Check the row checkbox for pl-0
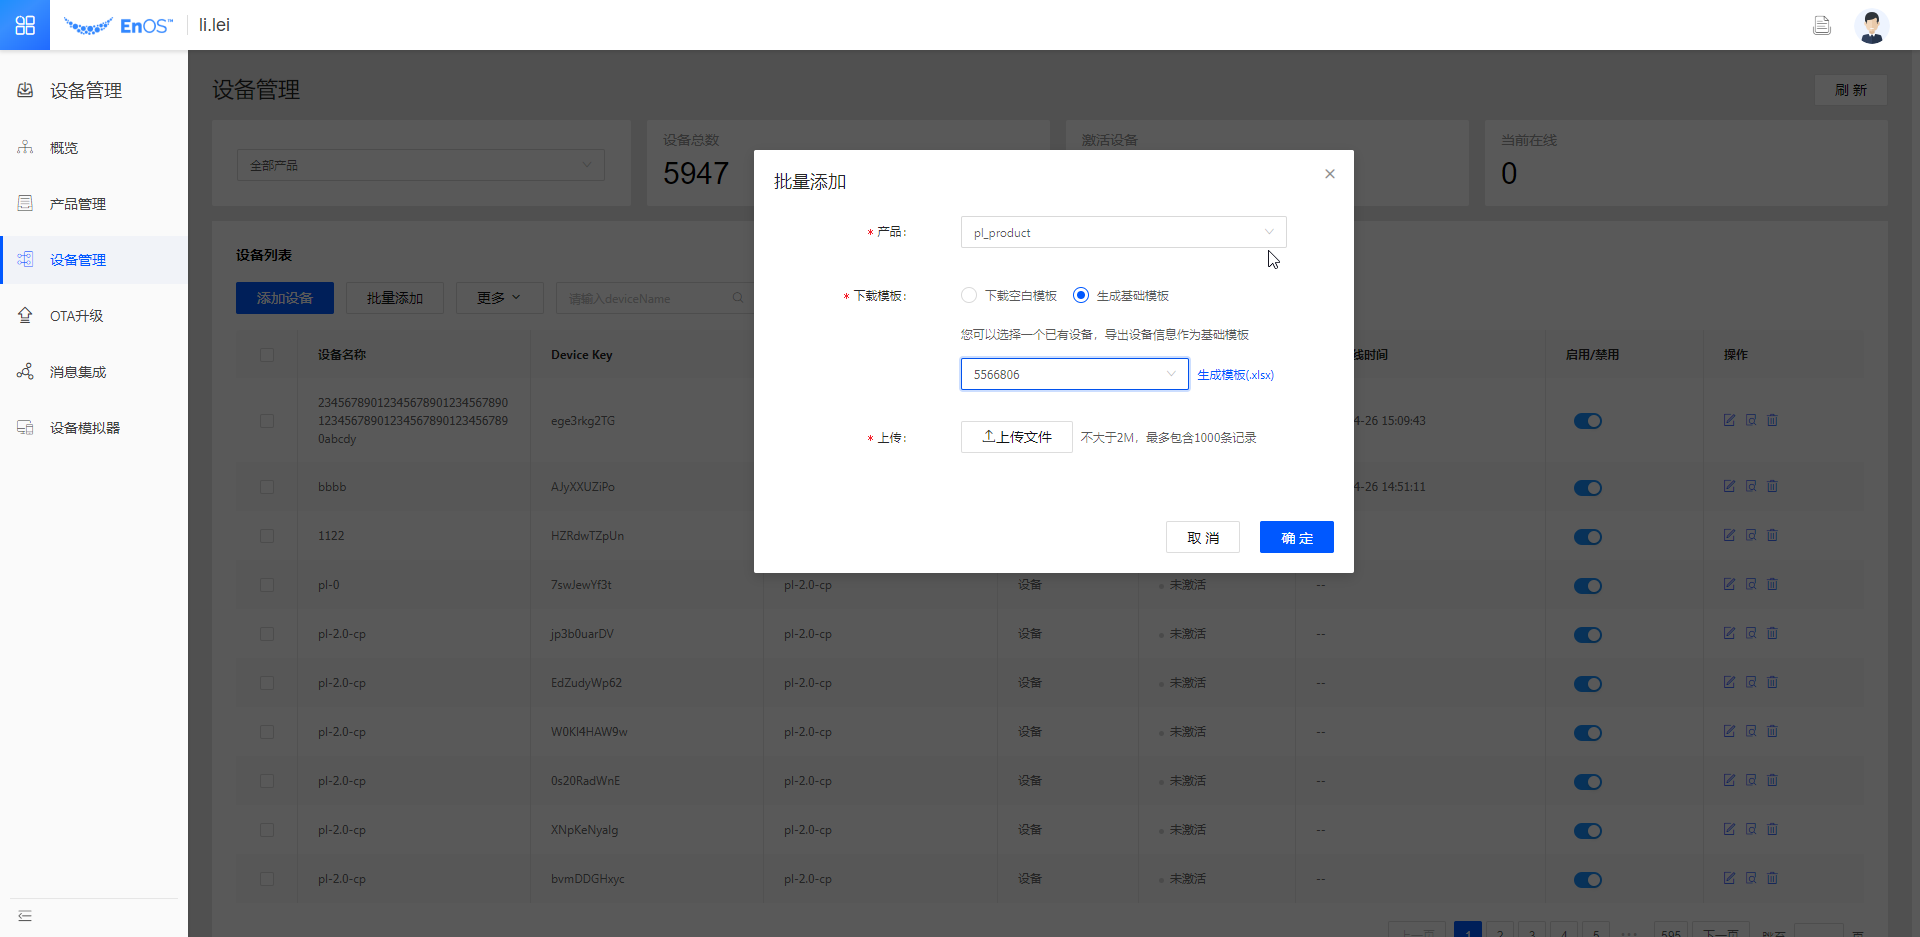This screenshot has width=1920, height=937. point(267,585)
